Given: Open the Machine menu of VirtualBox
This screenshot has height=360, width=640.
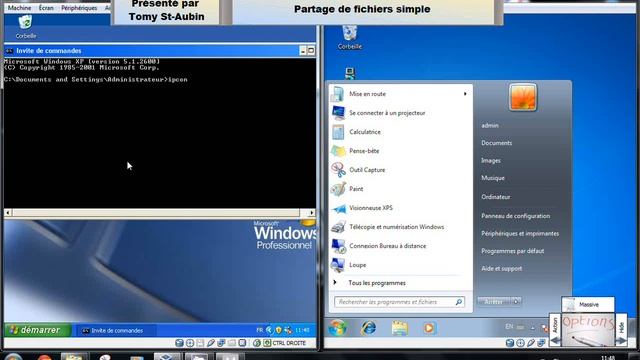Looking at the screenshot, I should tap(19, 8).
